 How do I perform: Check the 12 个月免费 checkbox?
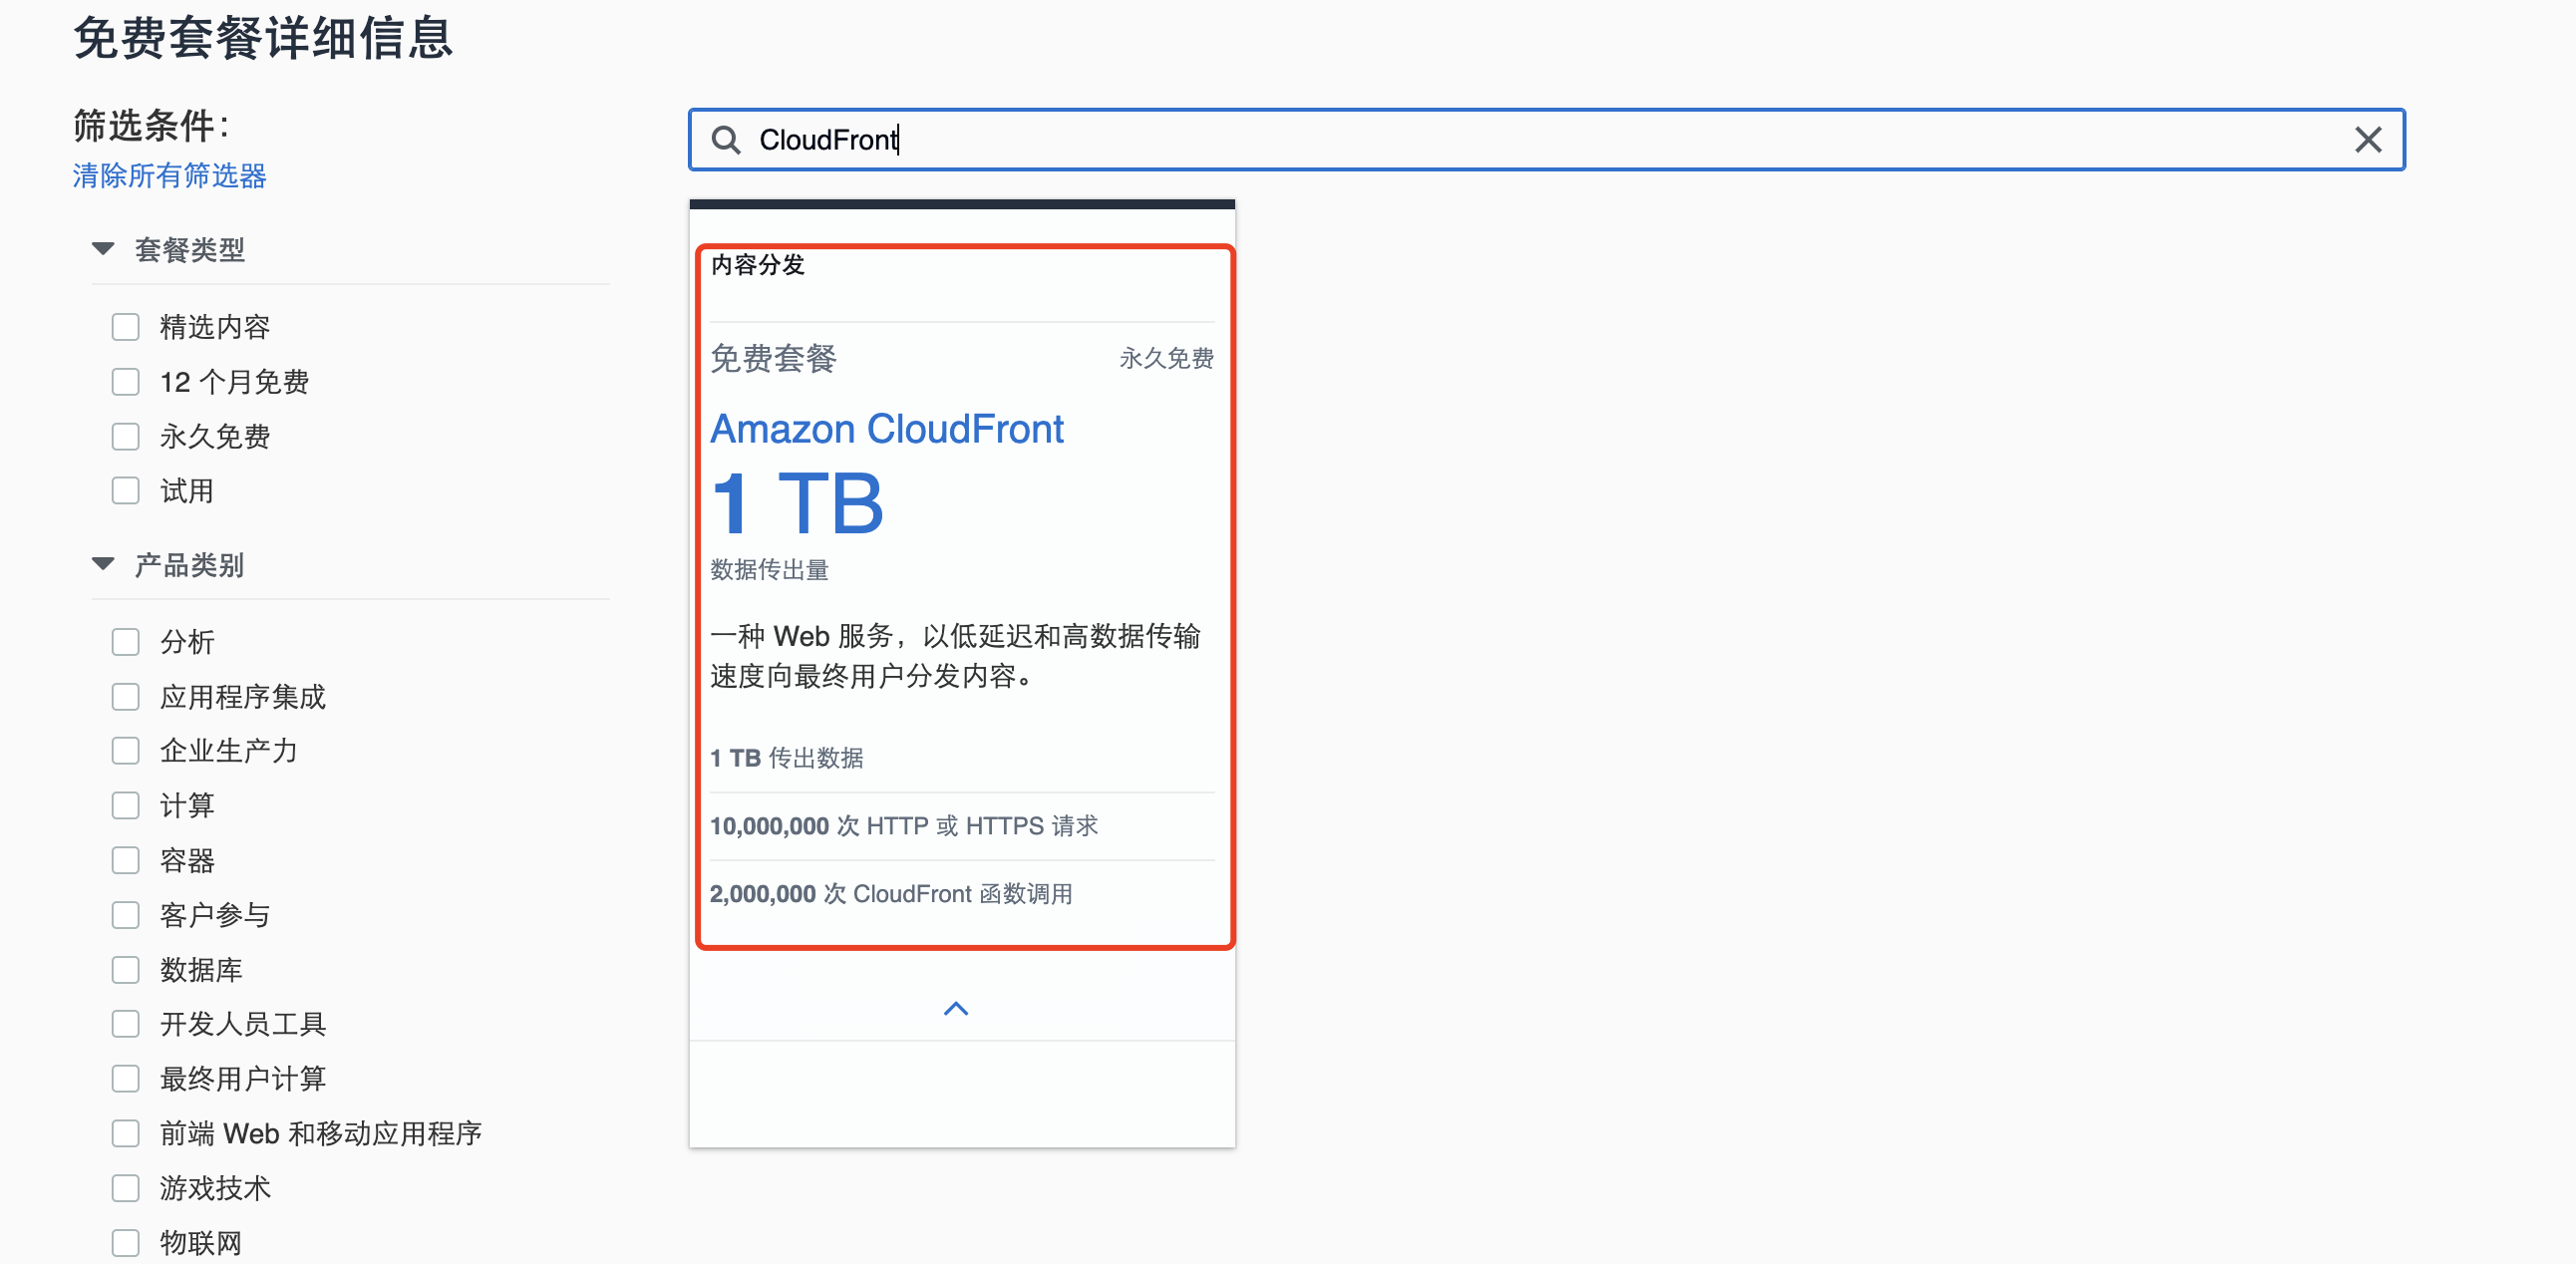[125, 382]
